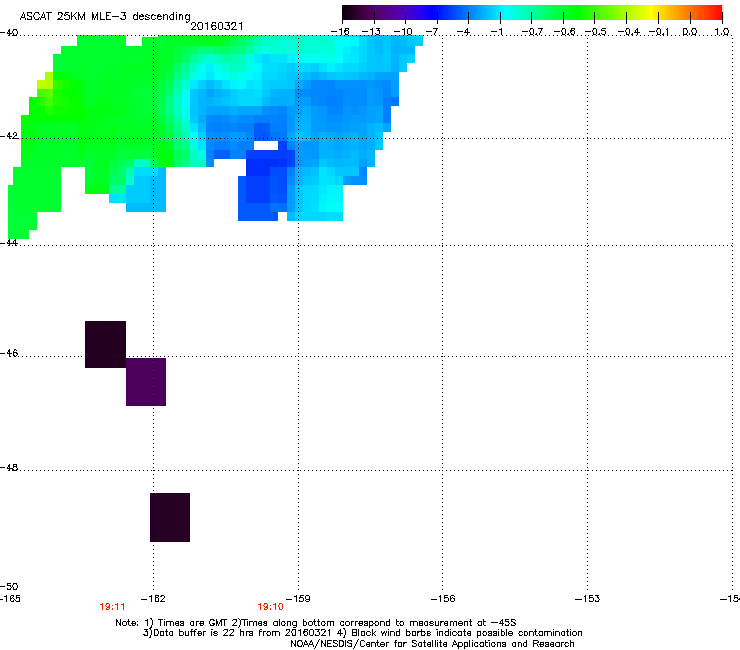This screenshot has width=740, height=650.
Task: Click the "Data buffer is 22 hrs" note line
Action: coord(362,633)
